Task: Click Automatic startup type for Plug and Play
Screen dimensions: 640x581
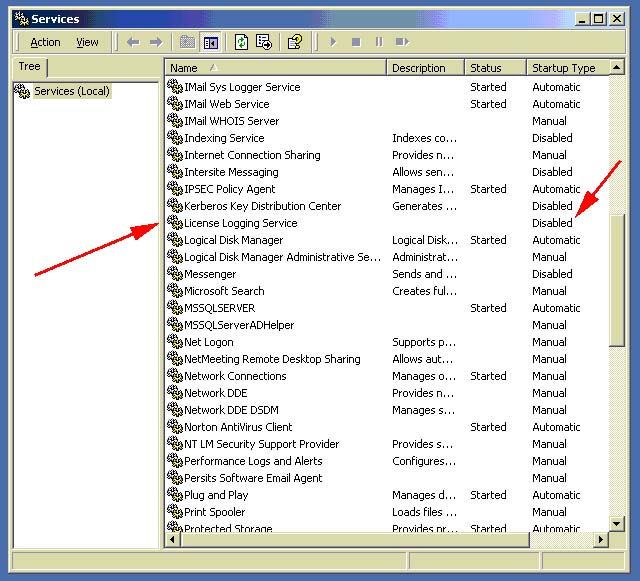Action: click(x=556, y=495)
